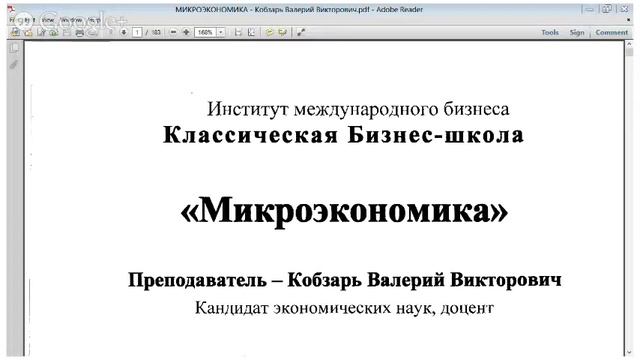Restore down the Adobe Reader window

click(x=607, y=9)
